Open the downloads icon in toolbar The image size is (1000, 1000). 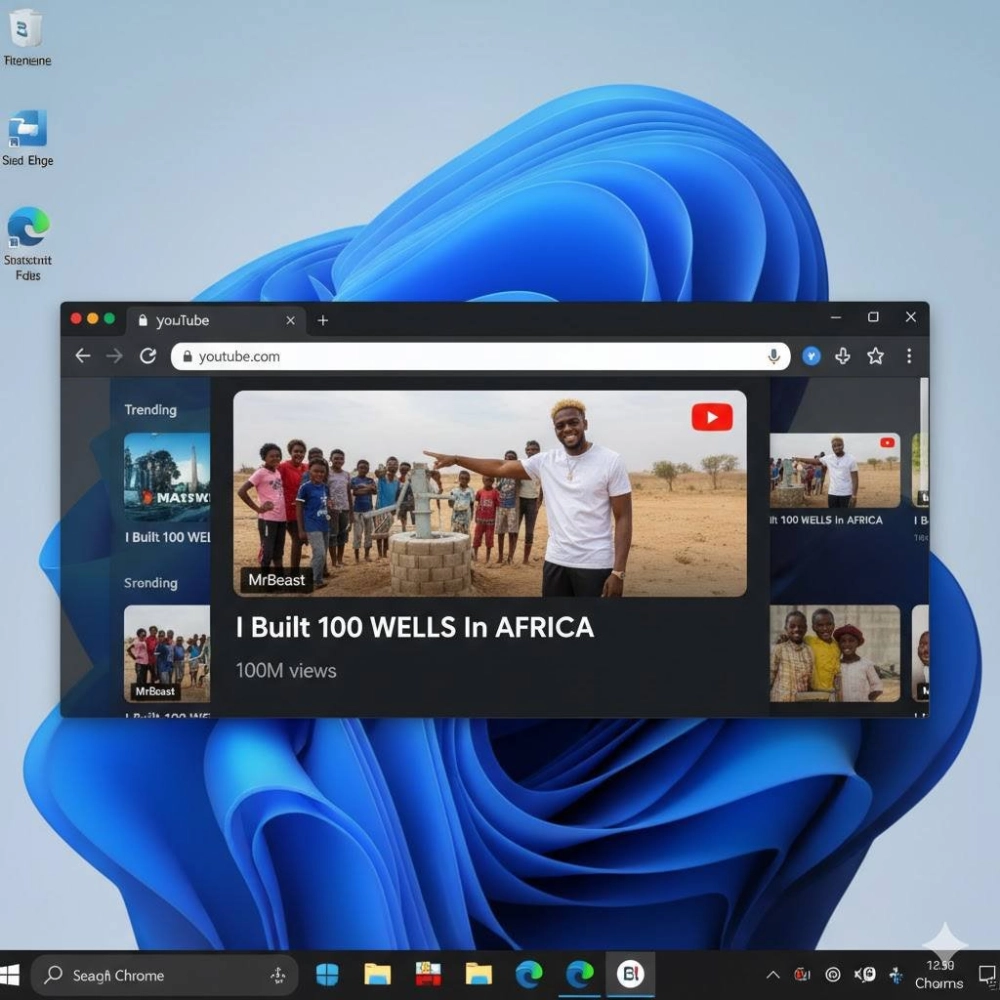[843, 356]
